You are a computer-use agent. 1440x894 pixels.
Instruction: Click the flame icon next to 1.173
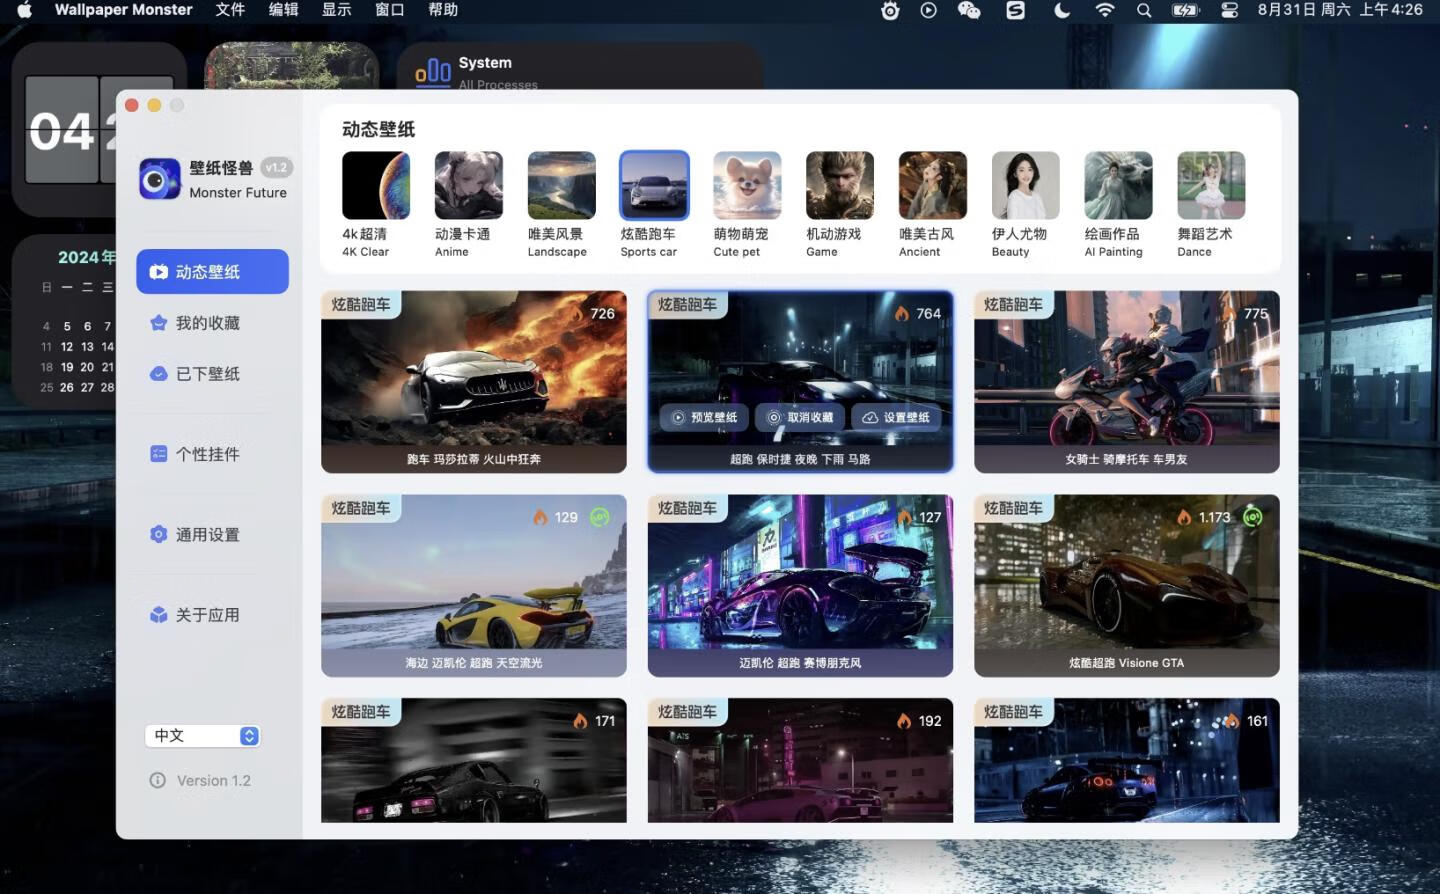[x=1184, y=517]
